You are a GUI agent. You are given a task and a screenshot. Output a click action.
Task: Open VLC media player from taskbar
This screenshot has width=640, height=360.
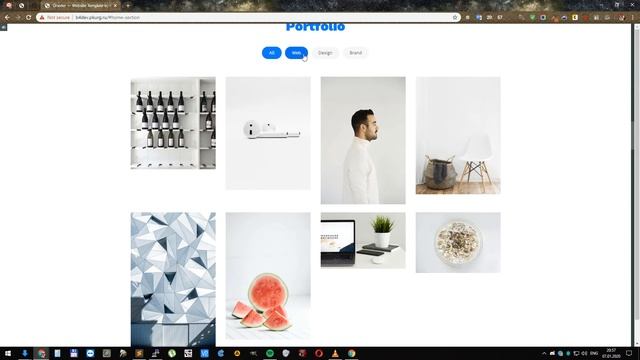tap(335, 353)
